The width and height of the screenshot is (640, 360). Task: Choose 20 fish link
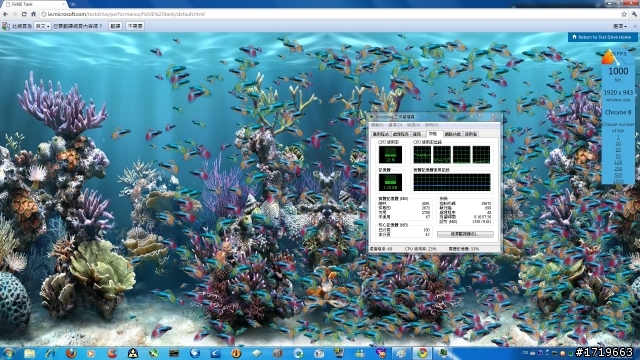(x=618, y=150)
